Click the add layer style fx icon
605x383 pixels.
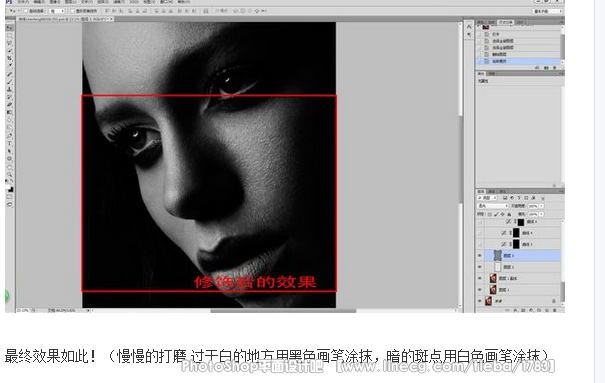(515, 310)
